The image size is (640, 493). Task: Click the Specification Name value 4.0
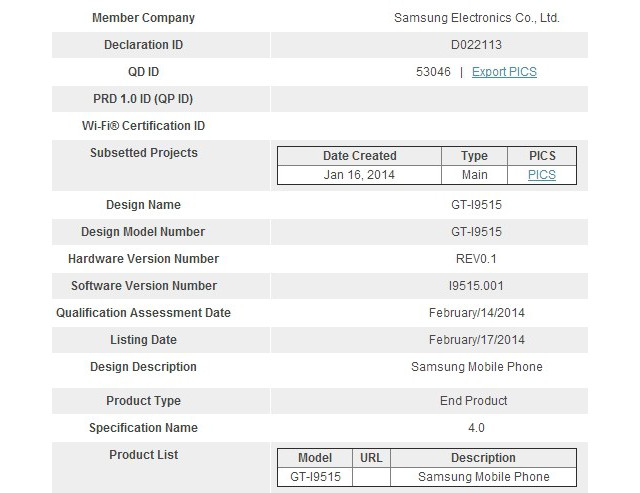(476, 428)
